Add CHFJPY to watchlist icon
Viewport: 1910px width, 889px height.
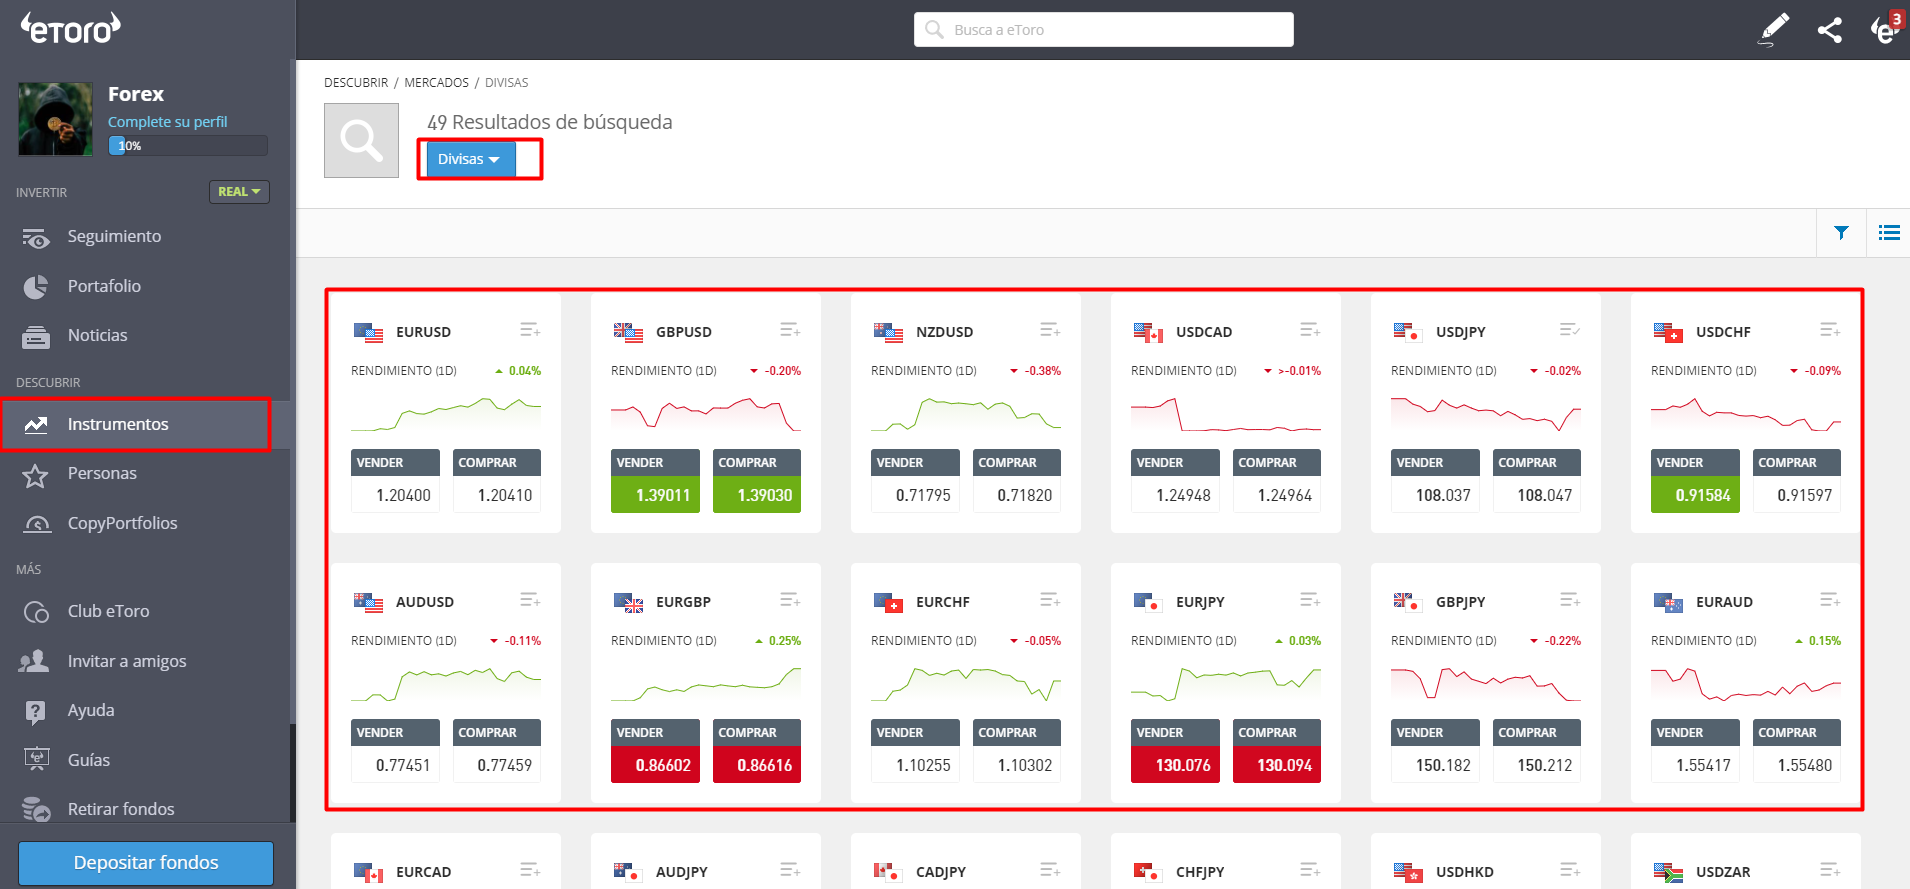pyautogui.click(x=1310, y=870)
